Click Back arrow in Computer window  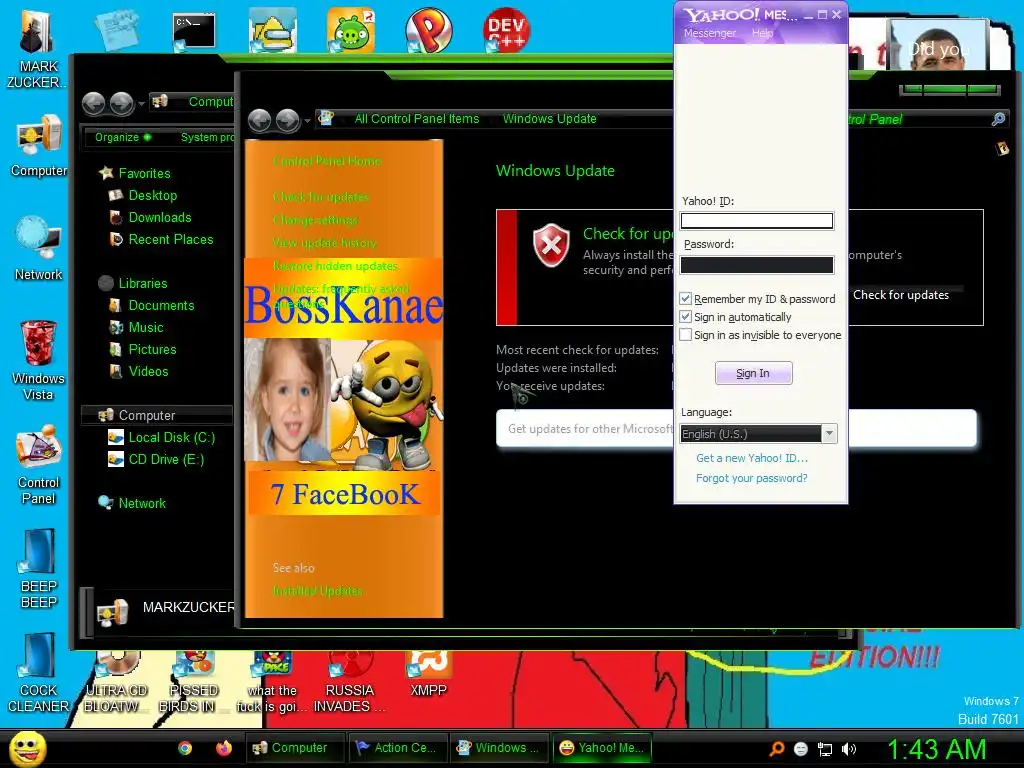pyautogui.click(x=93, y=103)
